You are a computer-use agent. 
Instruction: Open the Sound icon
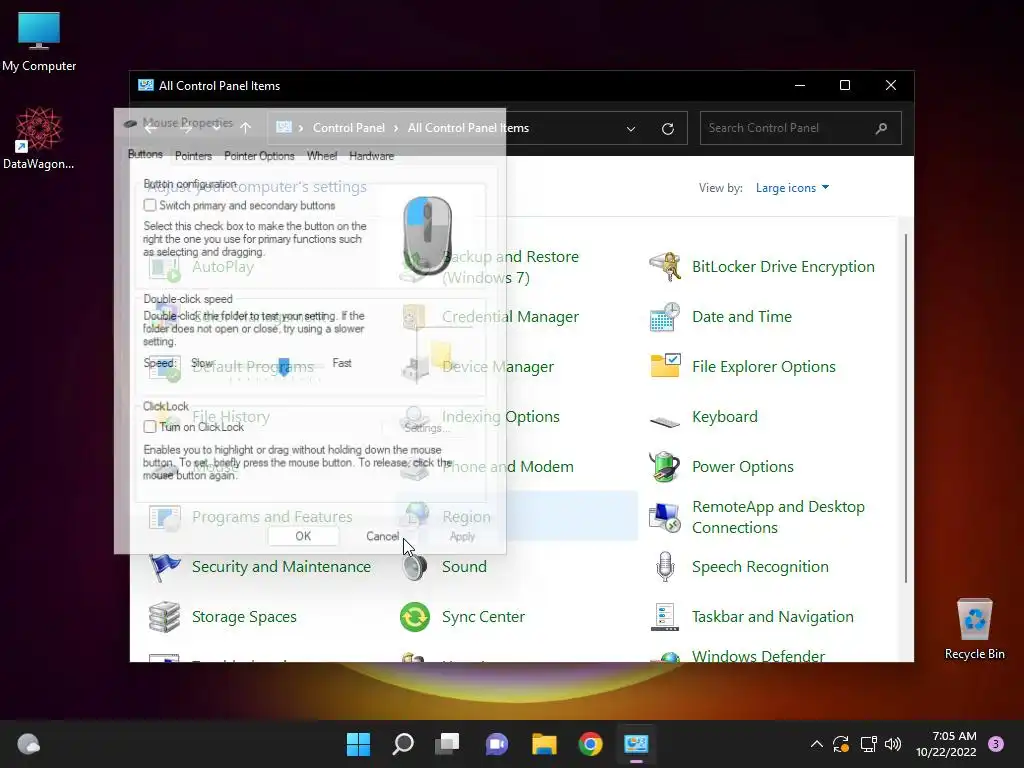(x=415, y=567)
